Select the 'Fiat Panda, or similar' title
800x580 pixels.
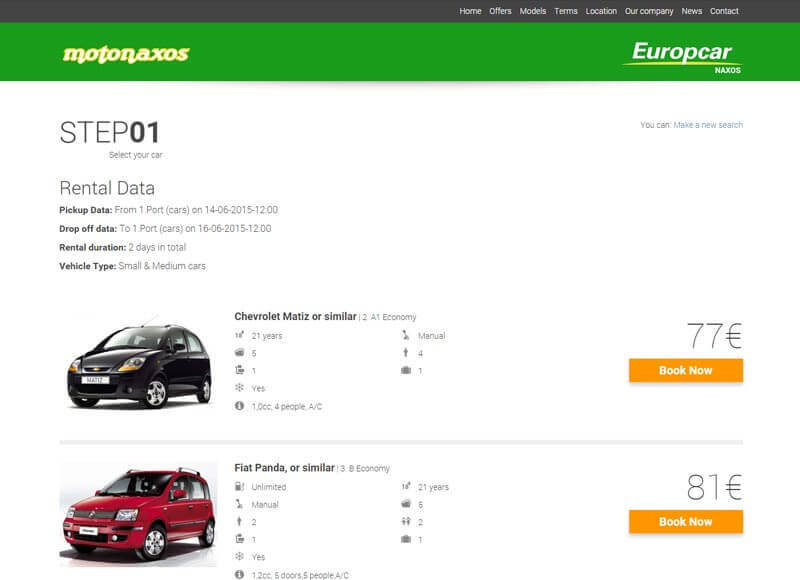tap(285, 468)
